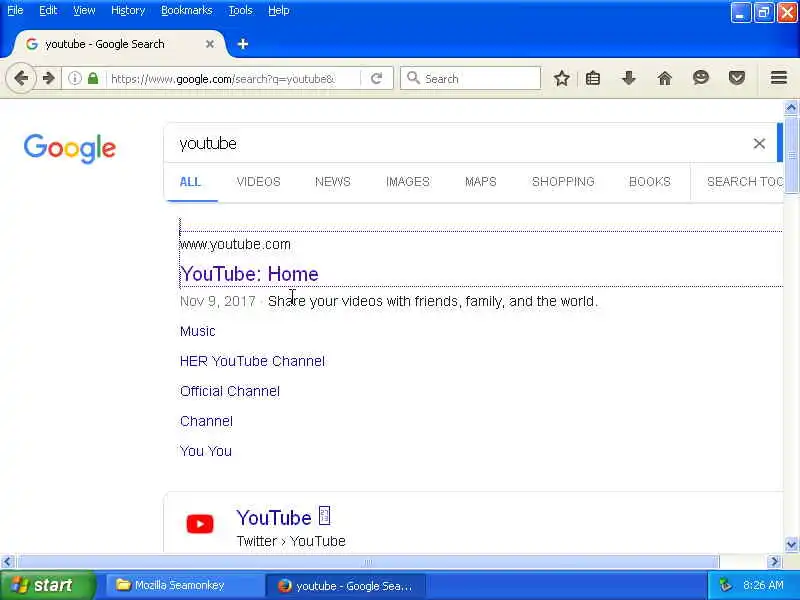Go to the home page icon
Screen dimensions: 800x600
tap(664, 78)
